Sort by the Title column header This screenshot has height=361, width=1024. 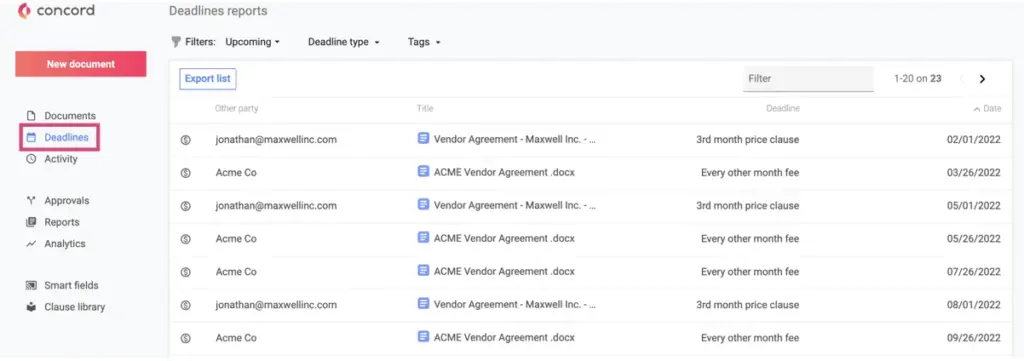coord(425,108)
